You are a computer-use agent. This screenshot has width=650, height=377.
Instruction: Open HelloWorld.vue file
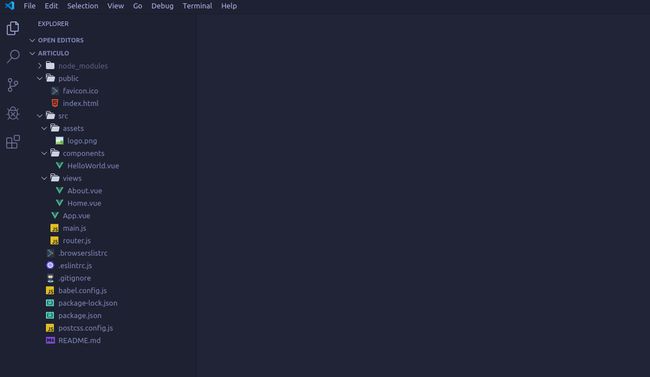(93, 165)
